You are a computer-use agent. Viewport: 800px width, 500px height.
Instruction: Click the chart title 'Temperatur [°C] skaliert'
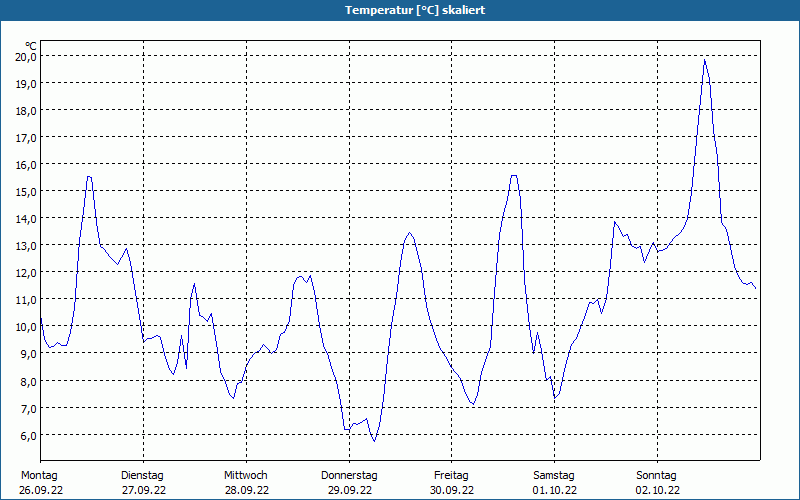(415, 10)
